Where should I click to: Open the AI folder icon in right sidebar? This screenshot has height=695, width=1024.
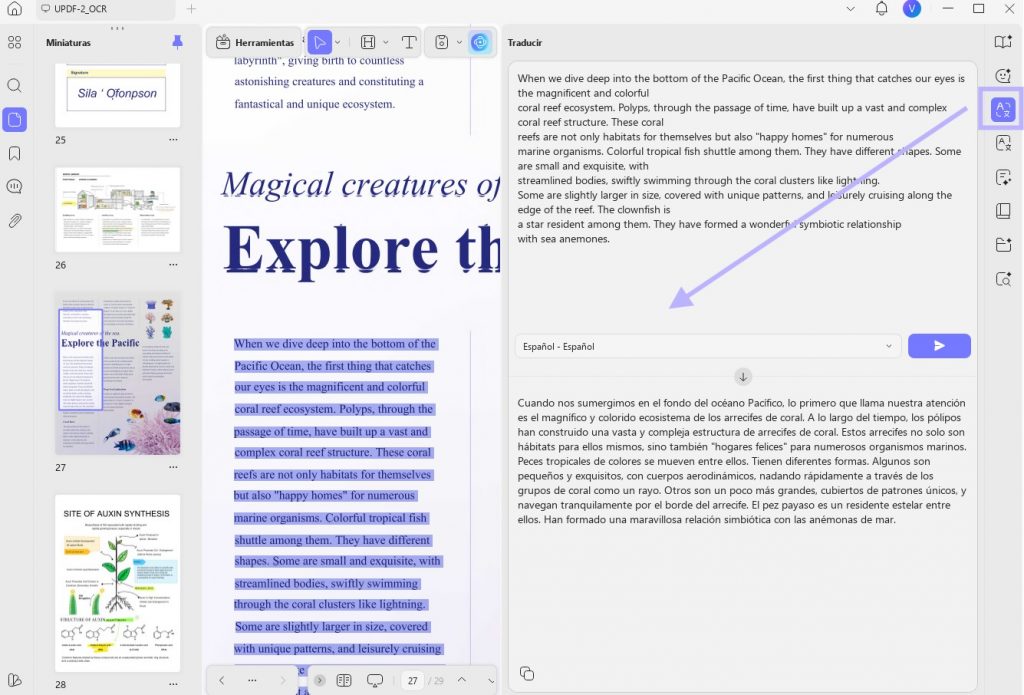[x=1003, y=245]
